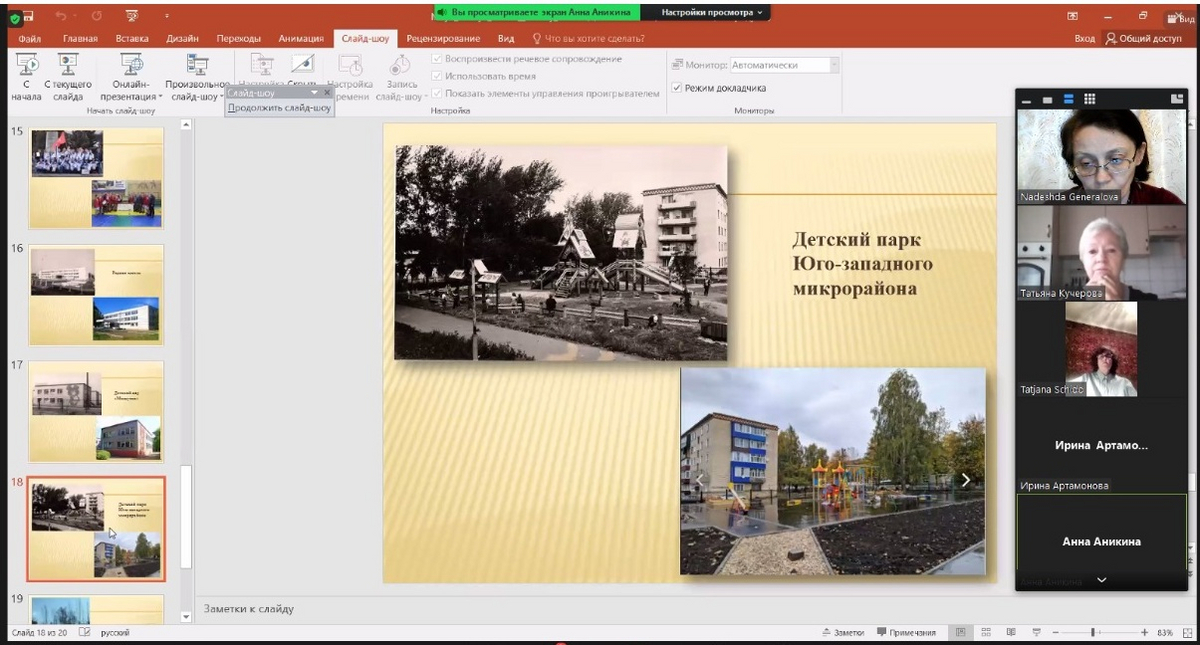Click the Online presentation icon
The image size is (1200, 645).
pyautogui.click(x=132, y=65)
